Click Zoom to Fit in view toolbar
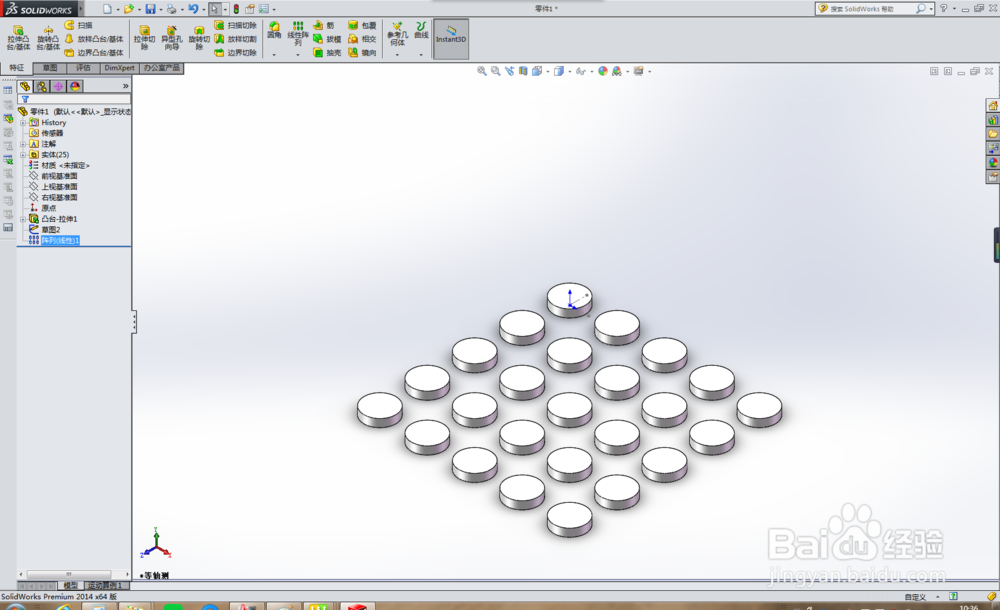 (482, 71)
